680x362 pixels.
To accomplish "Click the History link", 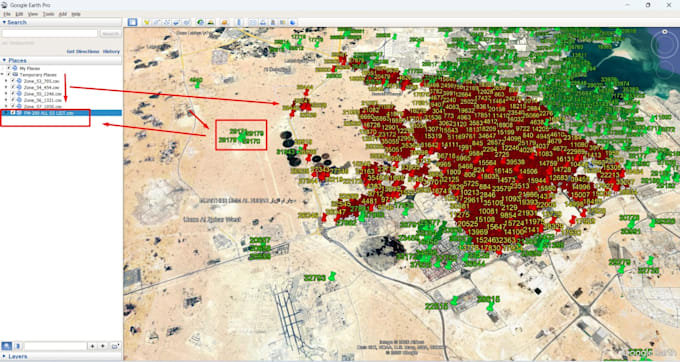I will point(111,51).
